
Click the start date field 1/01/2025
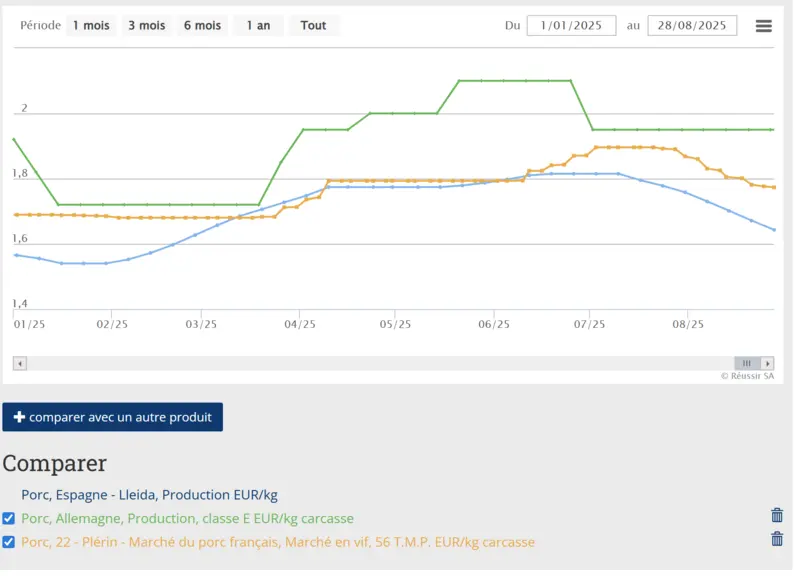pos(573,26)
